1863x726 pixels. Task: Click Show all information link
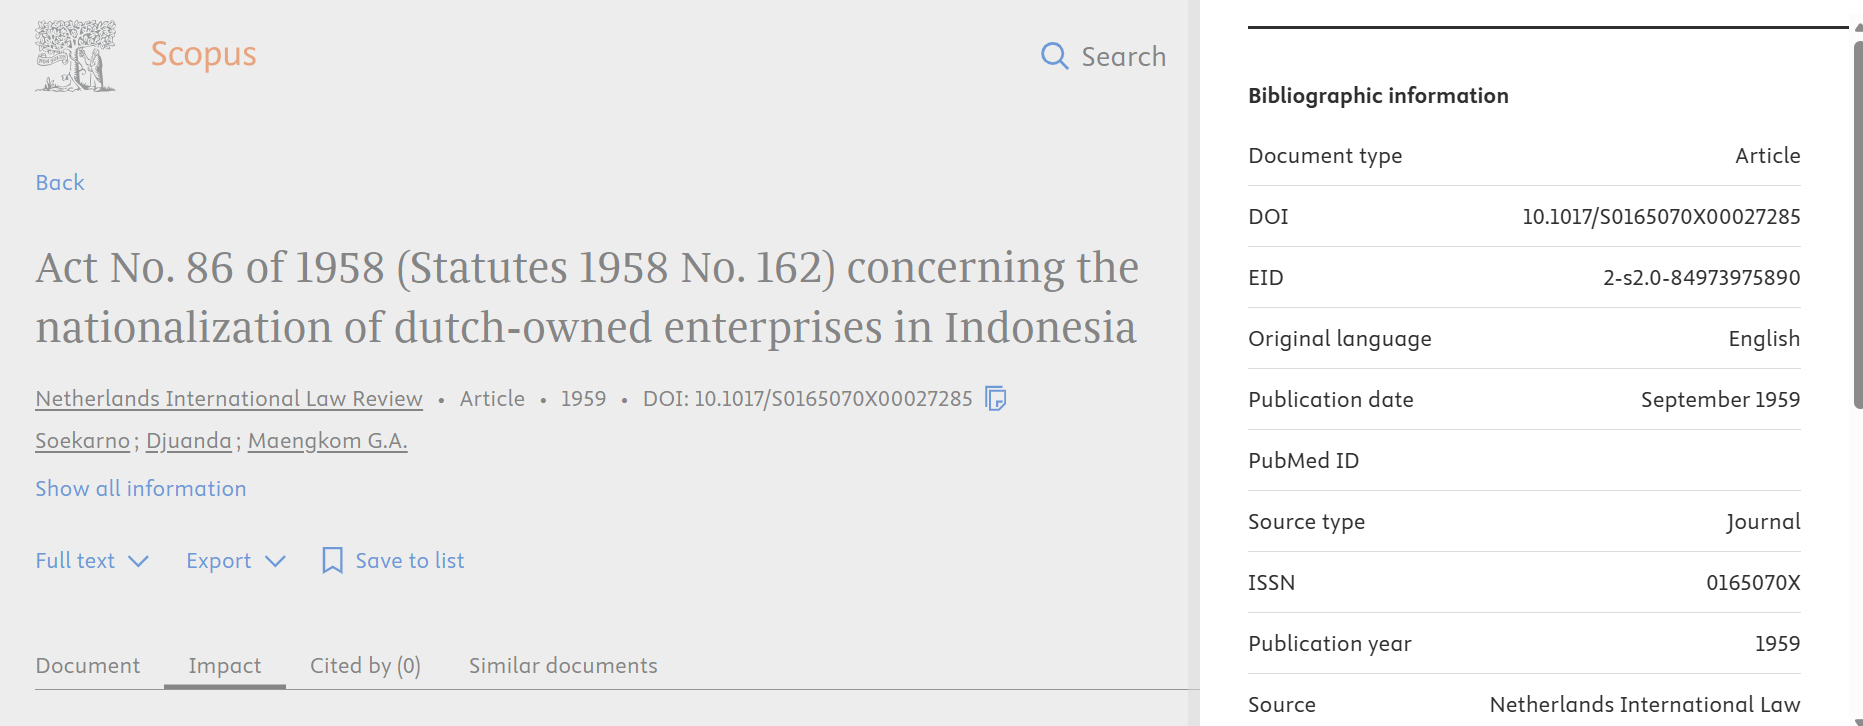(141, 488)
